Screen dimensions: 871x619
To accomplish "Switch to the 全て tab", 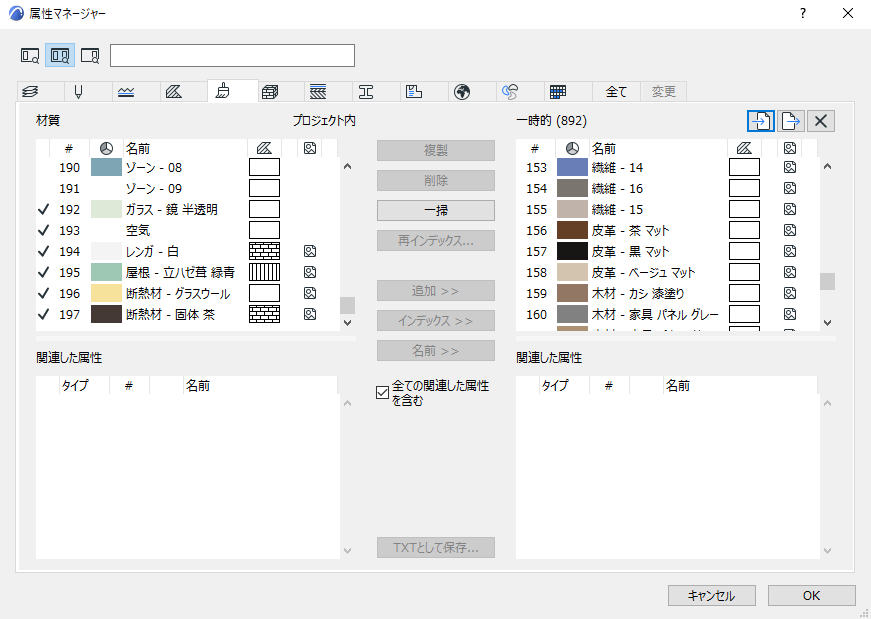I will [616, 92].
